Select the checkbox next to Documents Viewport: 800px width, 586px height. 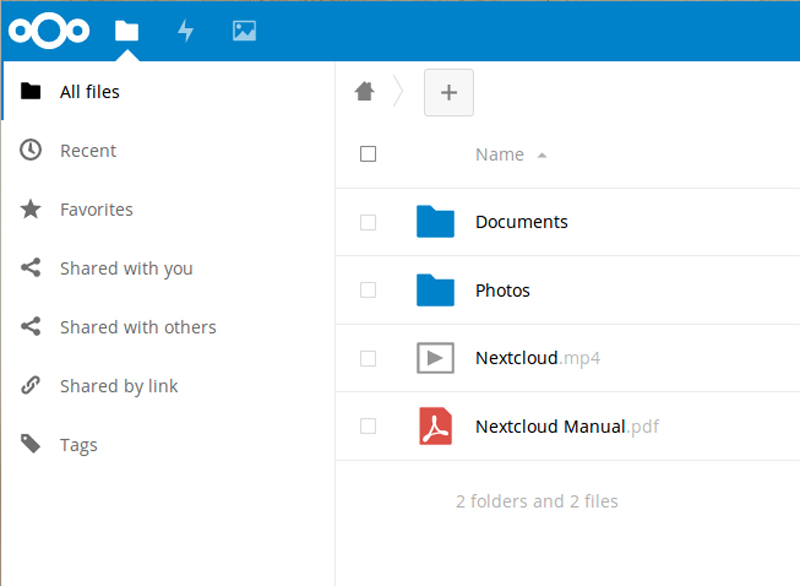point(368,222)
